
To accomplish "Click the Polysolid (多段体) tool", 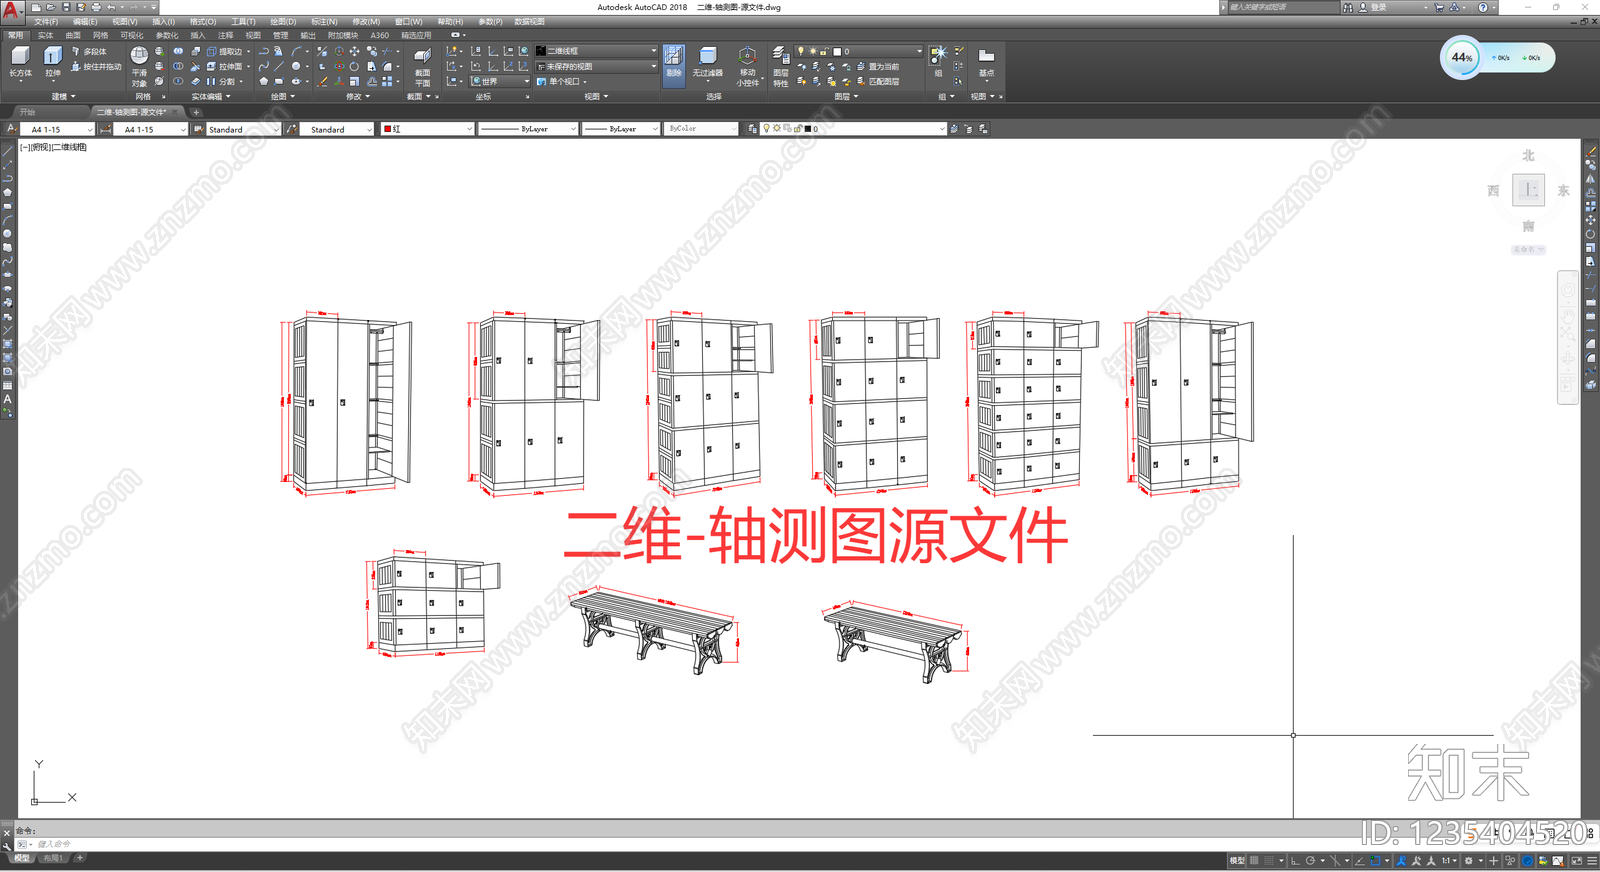I will [89, 51].
